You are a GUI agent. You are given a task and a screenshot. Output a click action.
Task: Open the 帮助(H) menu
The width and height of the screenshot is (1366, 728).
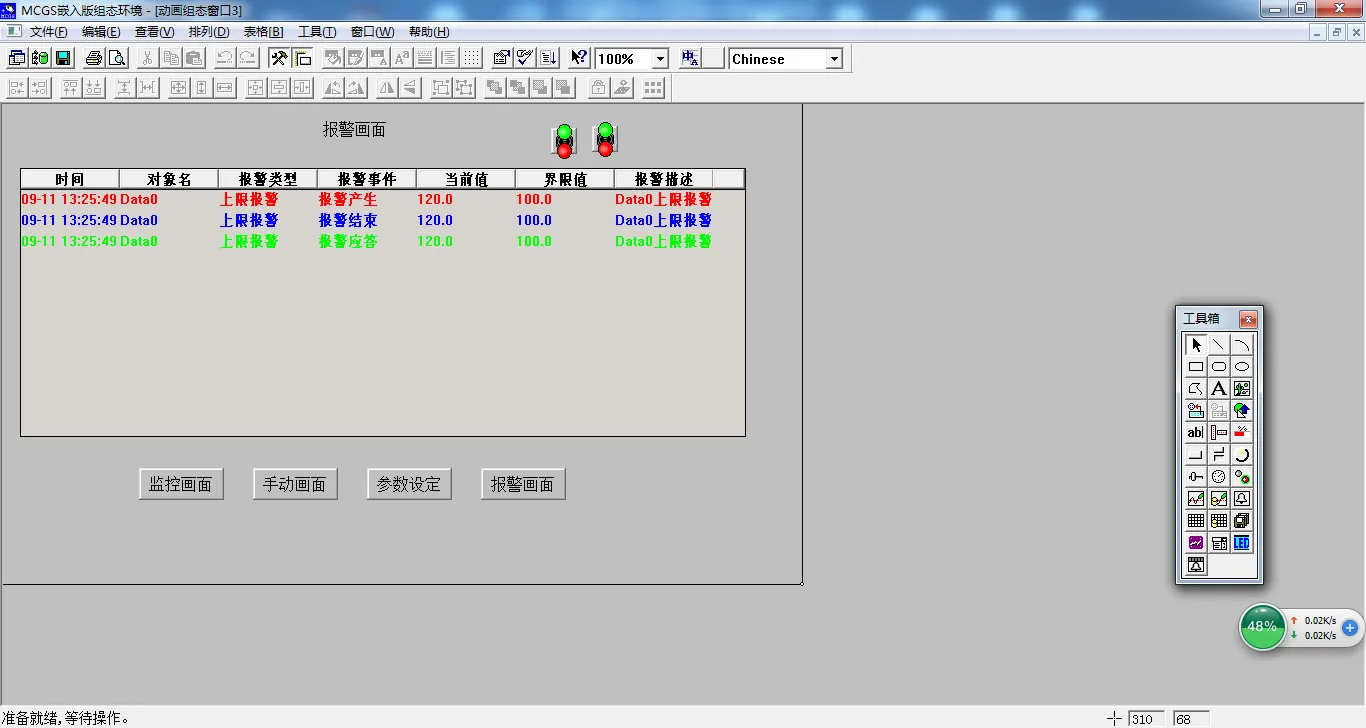[429, 32]
